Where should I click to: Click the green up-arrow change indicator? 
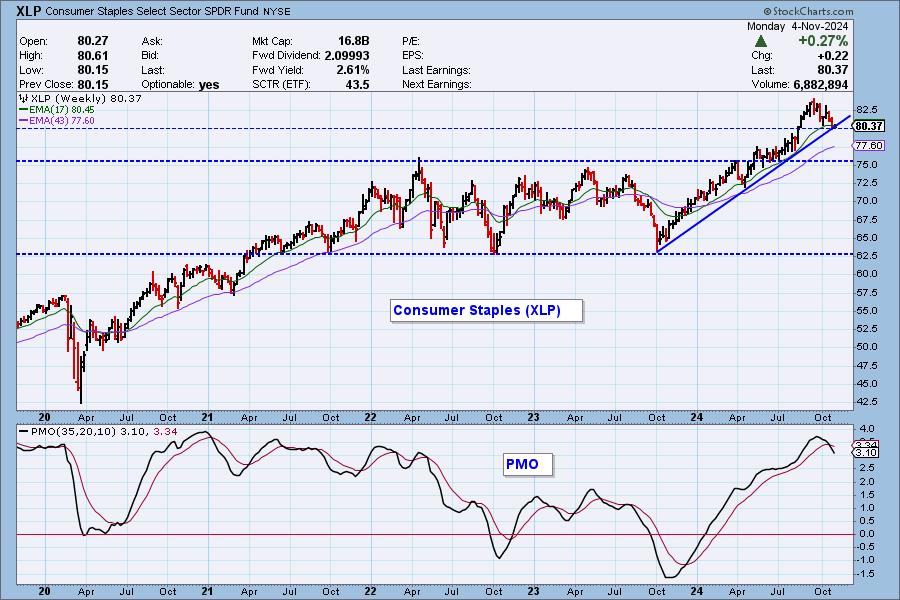click(x=761, y=41)
